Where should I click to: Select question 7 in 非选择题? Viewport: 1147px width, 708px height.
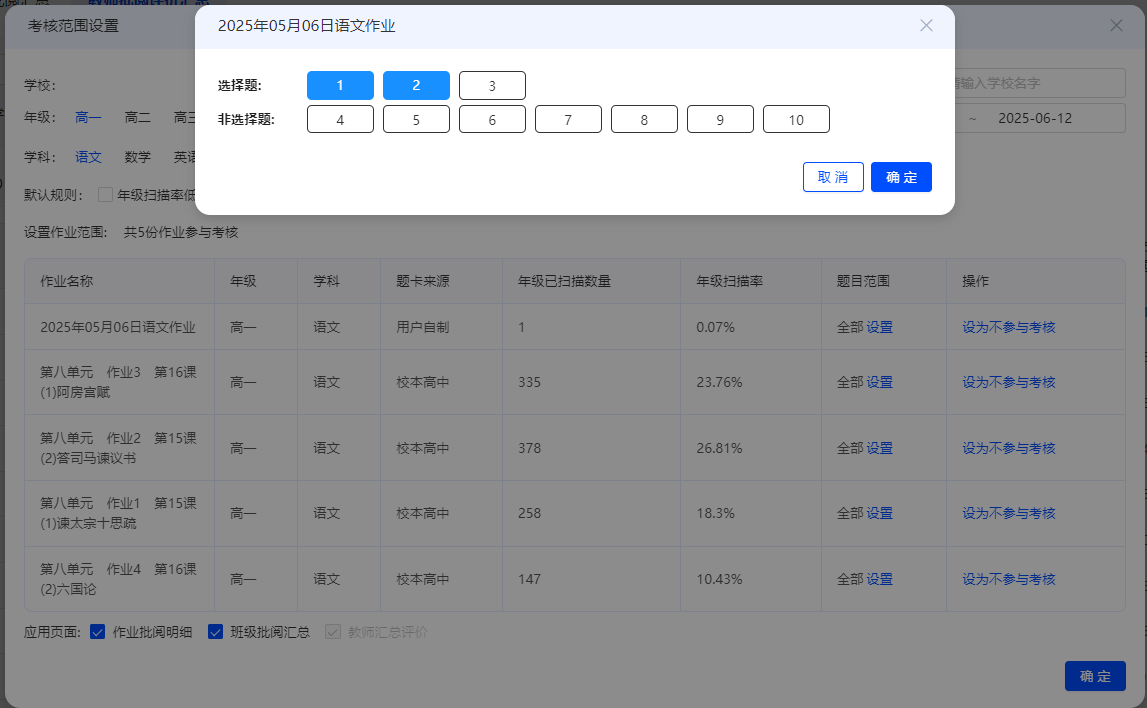568,119
